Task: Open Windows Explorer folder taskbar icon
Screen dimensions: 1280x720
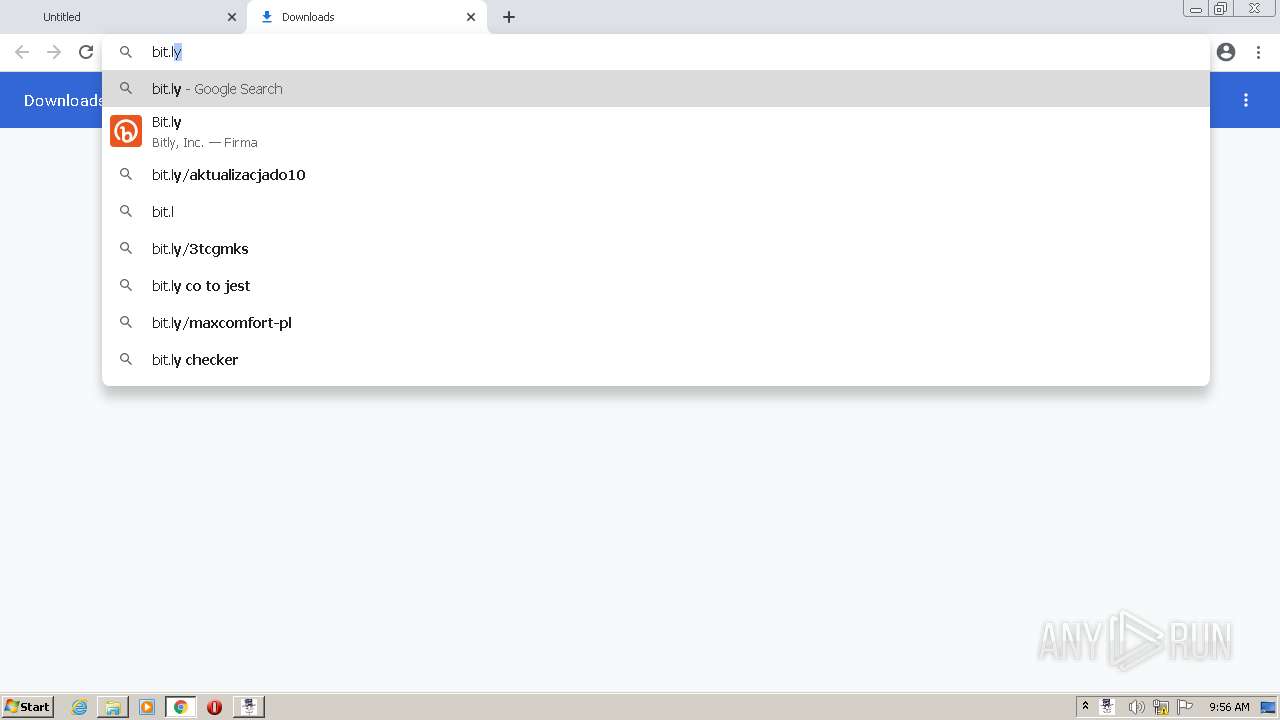Action: coord(113,707)
